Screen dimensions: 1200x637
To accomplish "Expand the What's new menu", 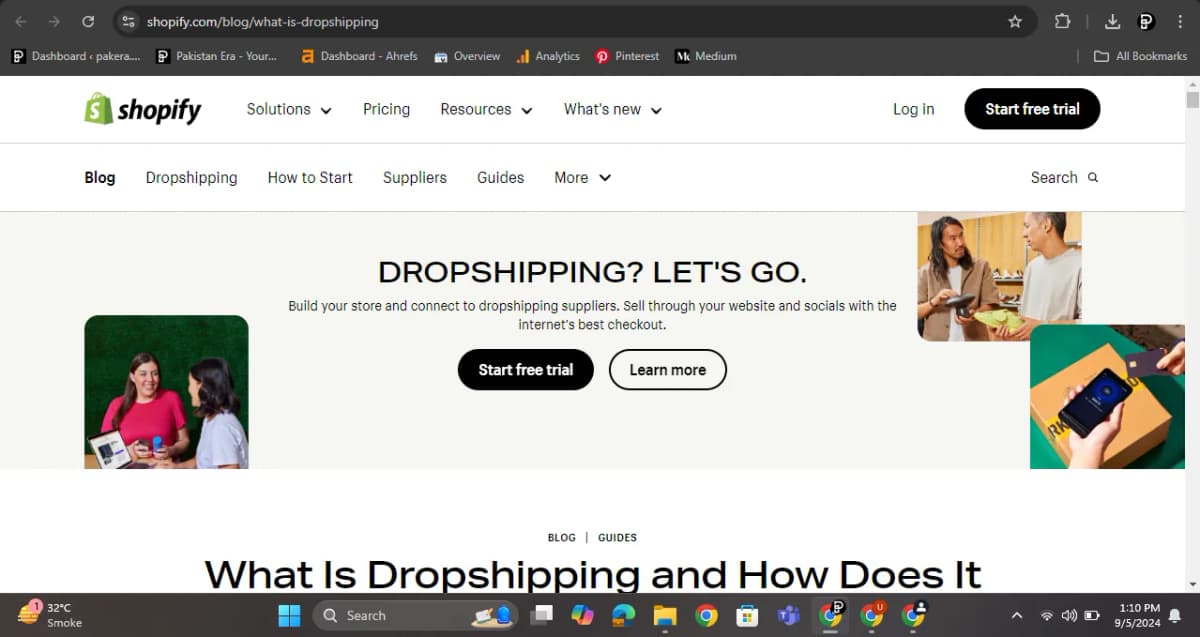I will [613, 109].
